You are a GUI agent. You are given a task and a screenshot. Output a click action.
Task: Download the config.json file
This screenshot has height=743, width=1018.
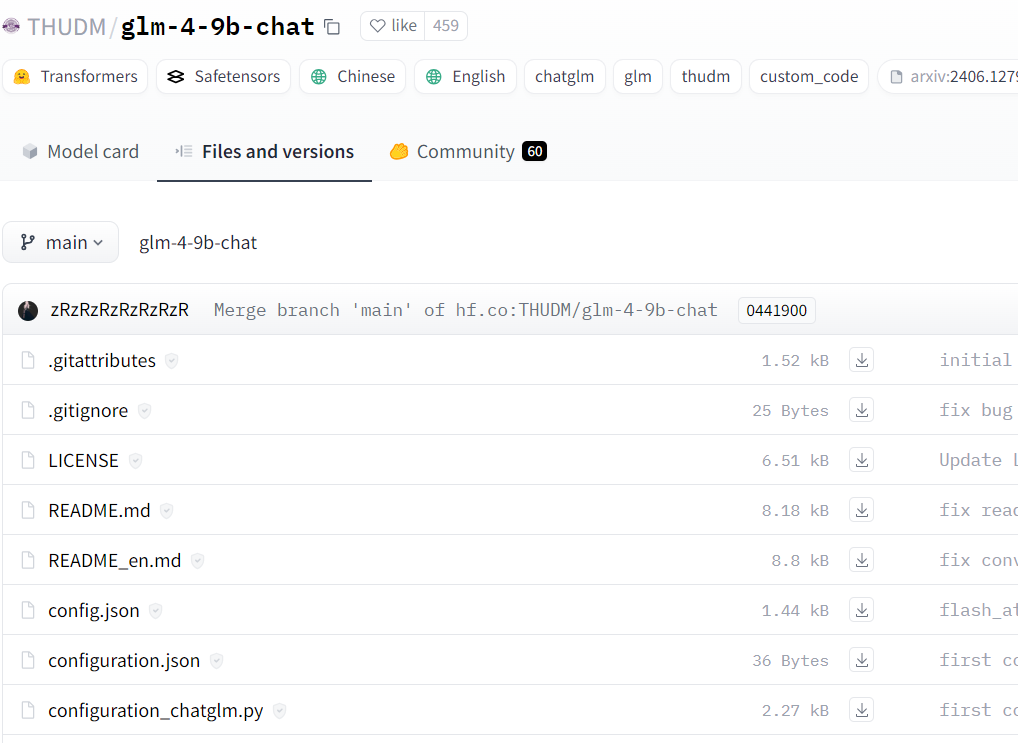coord(862,610)
